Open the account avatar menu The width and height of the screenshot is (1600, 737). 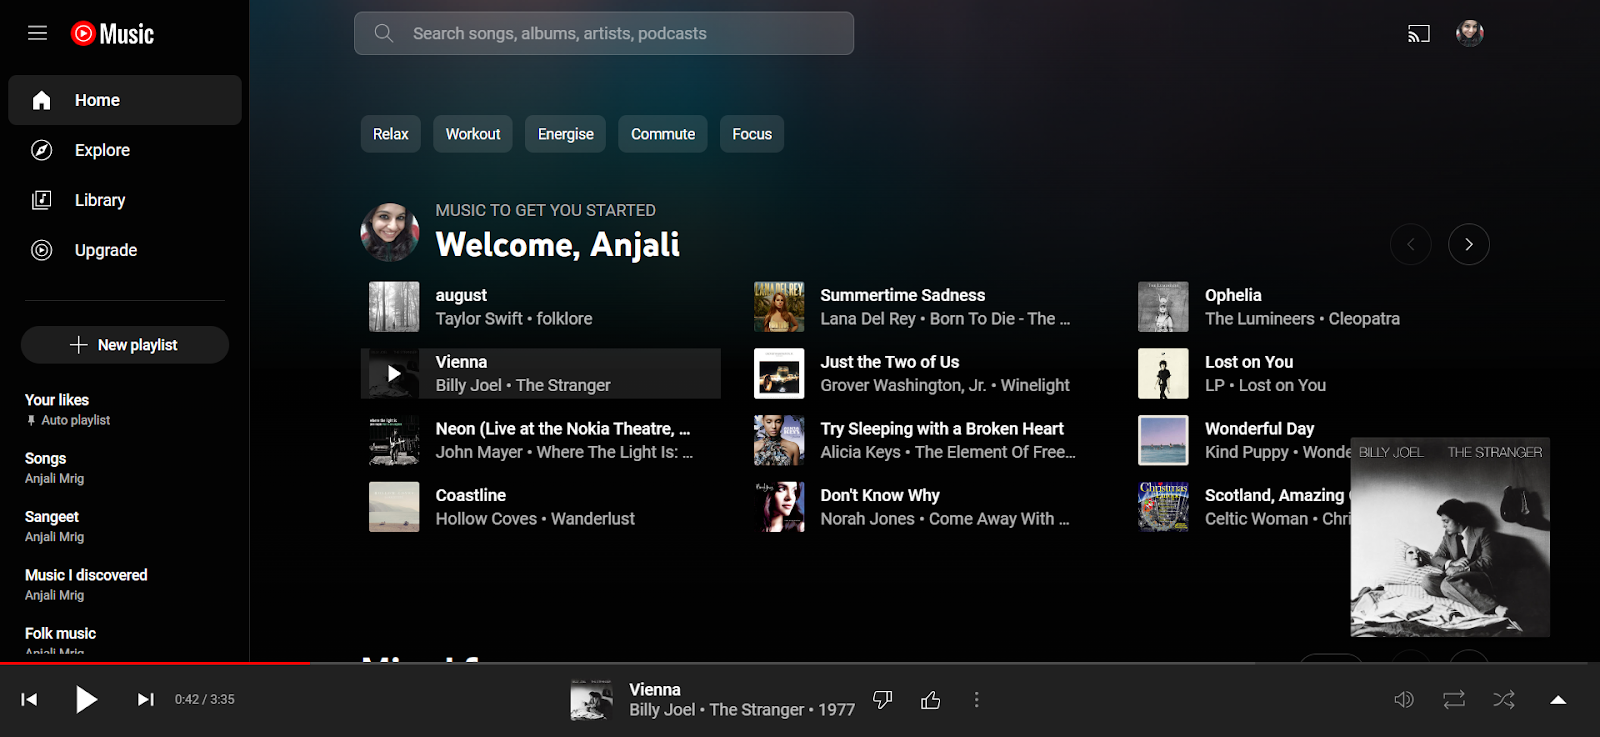tap(1469, 33)
